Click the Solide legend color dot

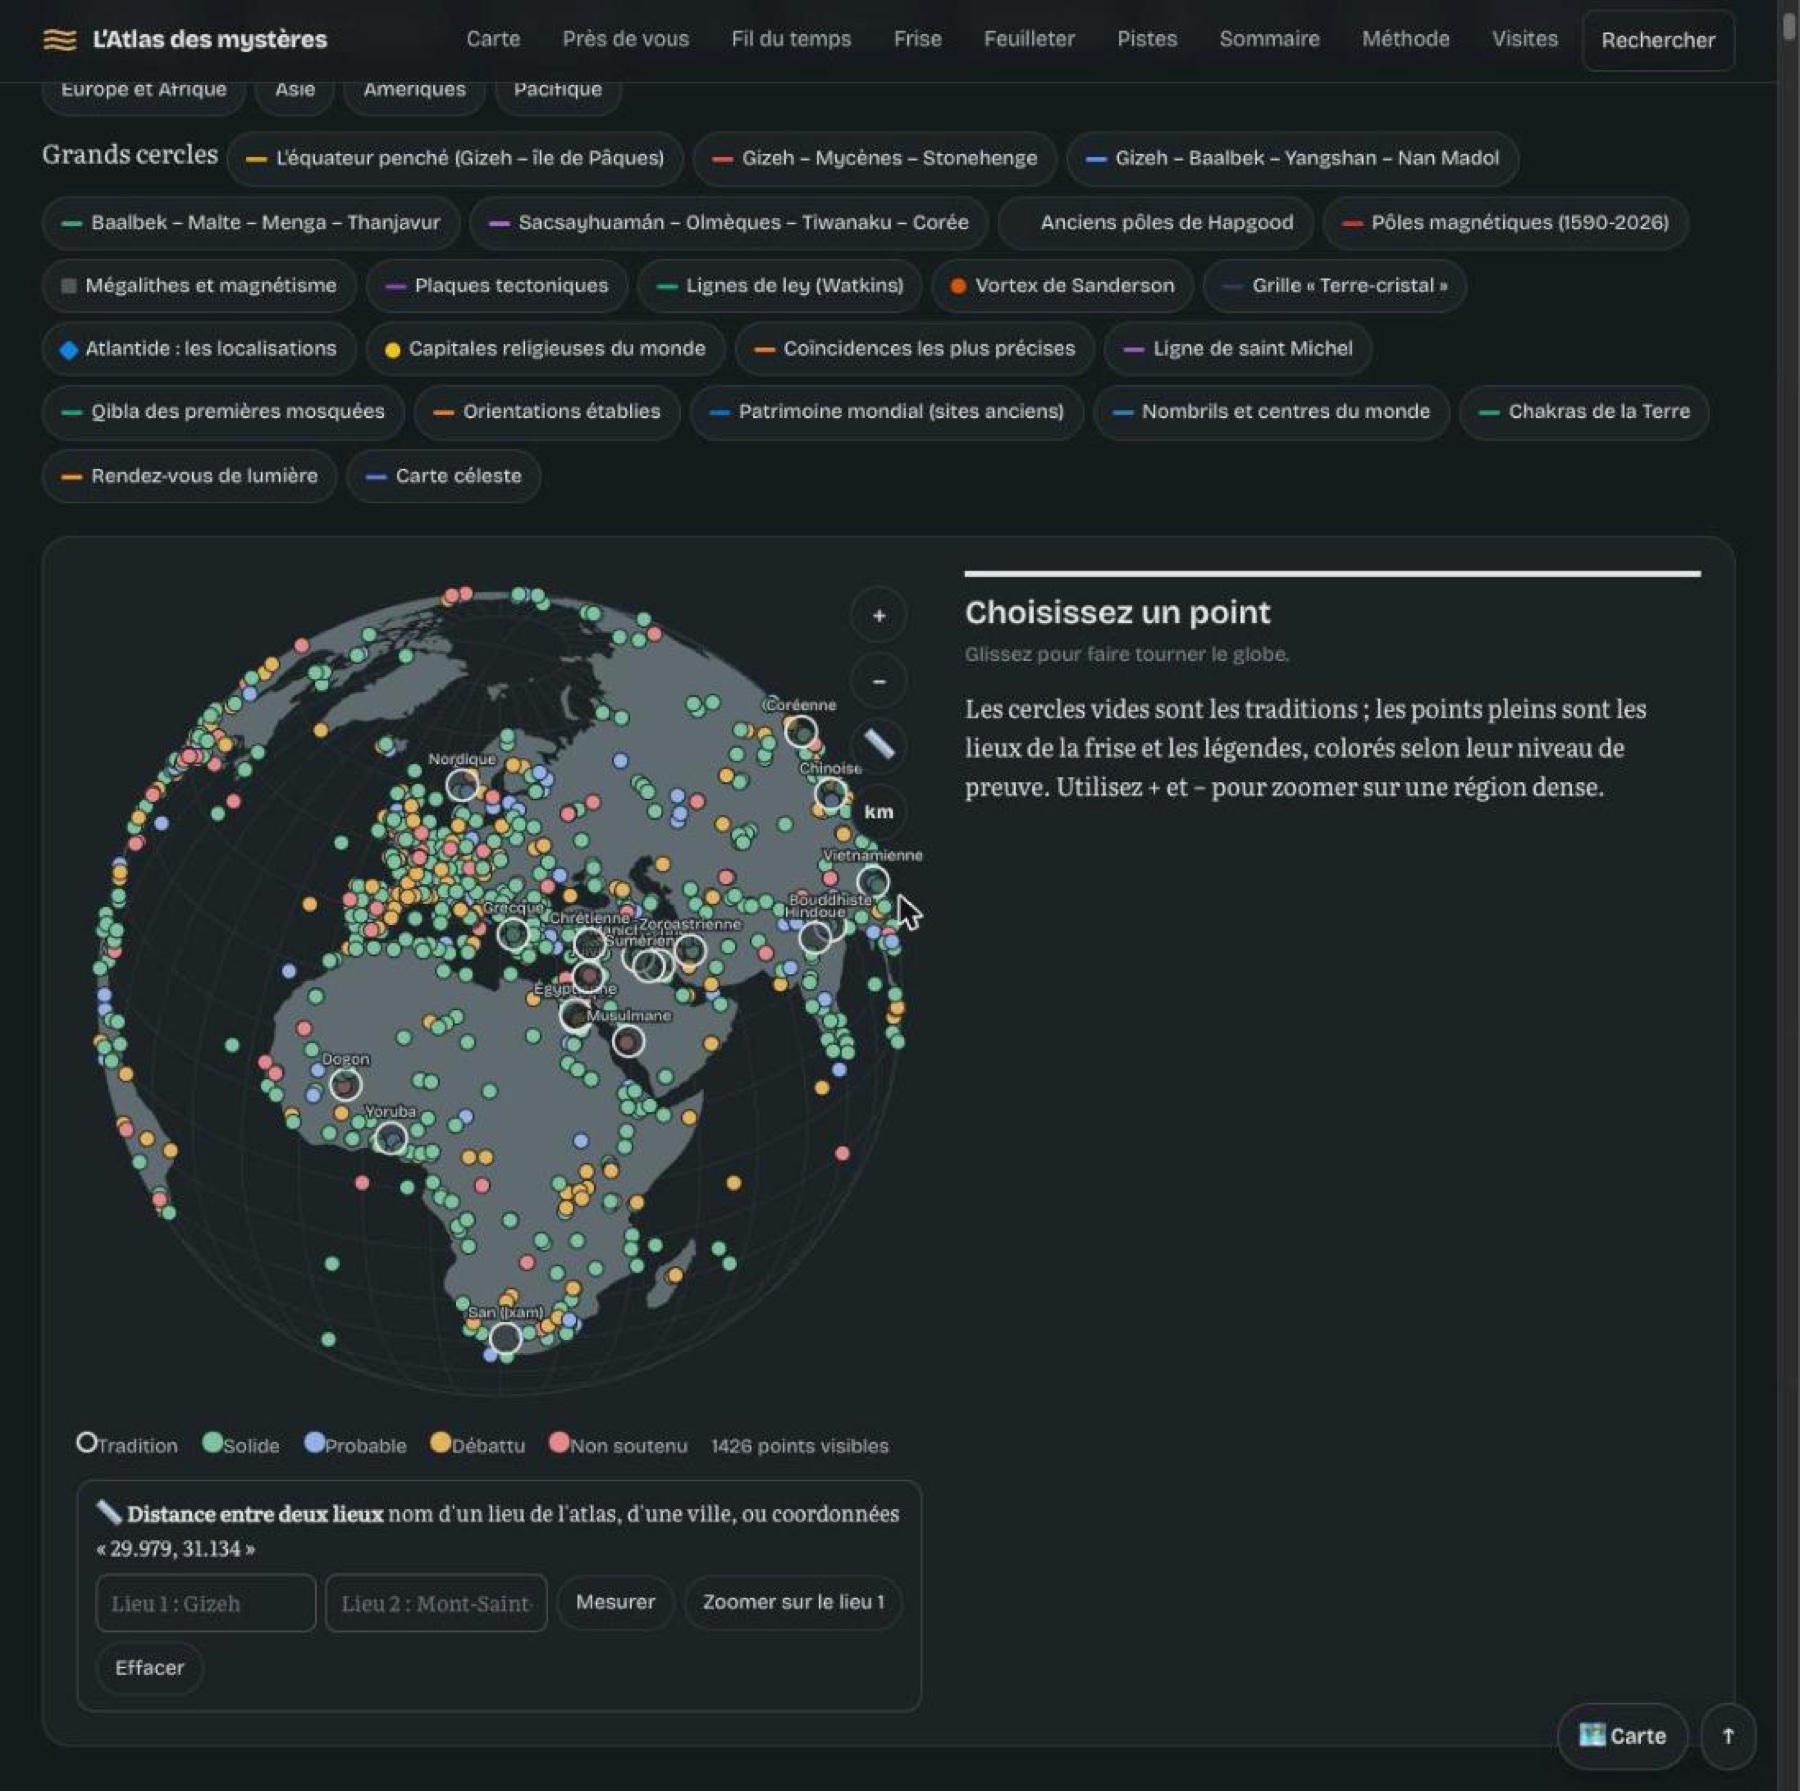click(x=212, y=1442)
